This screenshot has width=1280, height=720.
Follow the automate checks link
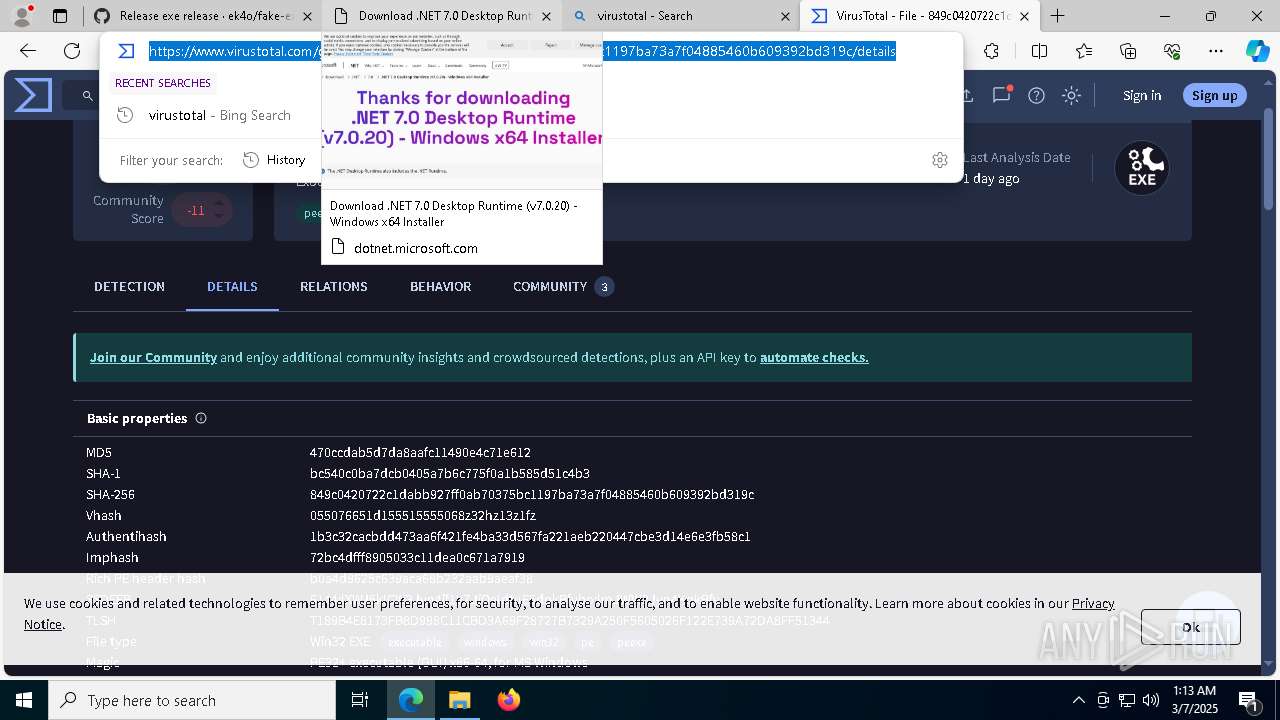click(x=814, y=357)
